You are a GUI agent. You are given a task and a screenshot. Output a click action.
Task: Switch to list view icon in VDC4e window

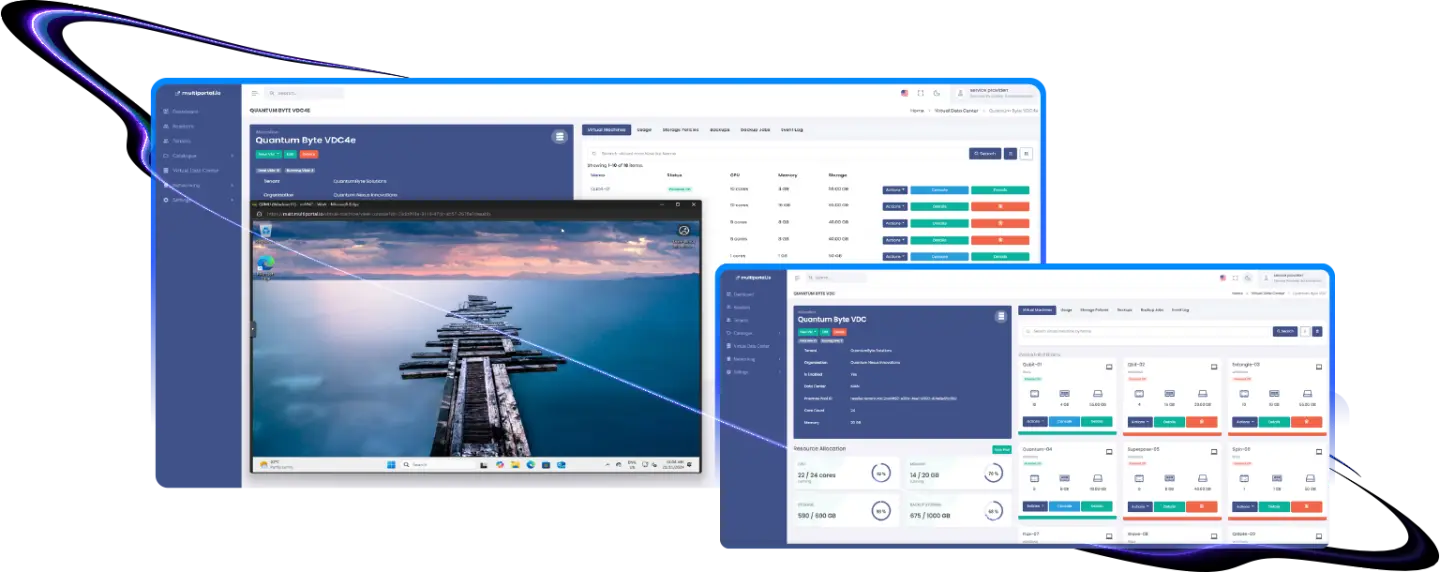tap(1010, 154)
